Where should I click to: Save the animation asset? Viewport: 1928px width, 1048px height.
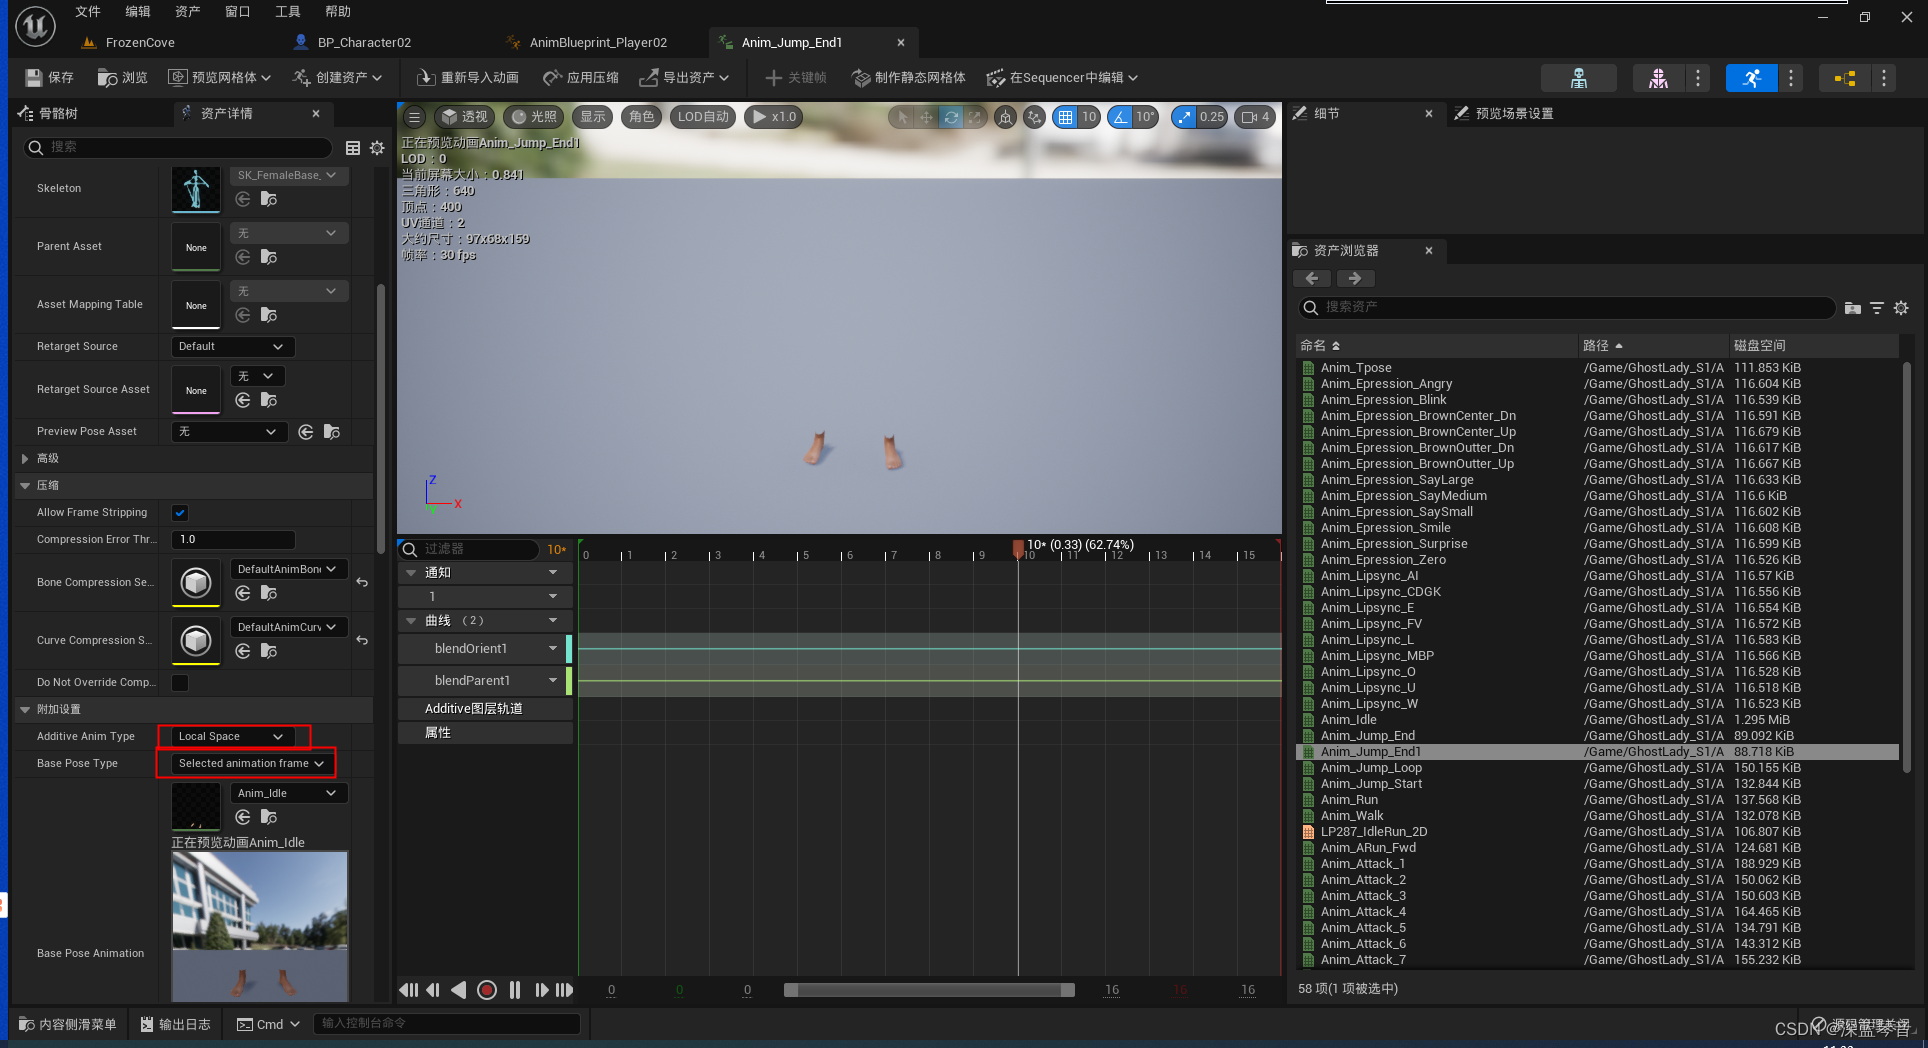click(49, 78)
